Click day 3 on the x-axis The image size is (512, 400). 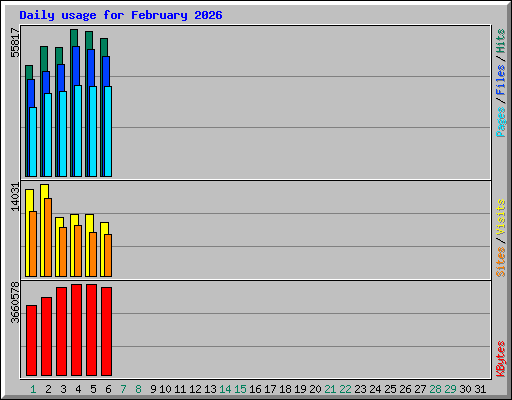pos(63,389)
